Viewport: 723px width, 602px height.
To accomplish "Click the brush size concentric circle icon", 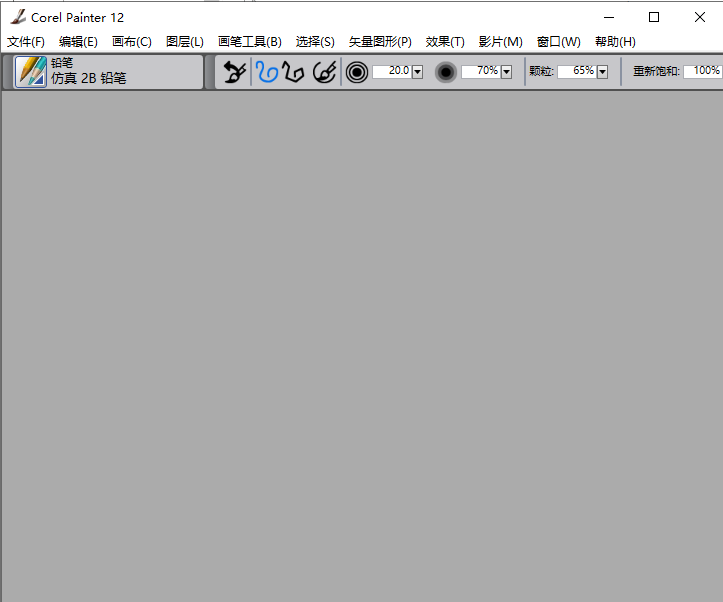I will click(357, 72).
